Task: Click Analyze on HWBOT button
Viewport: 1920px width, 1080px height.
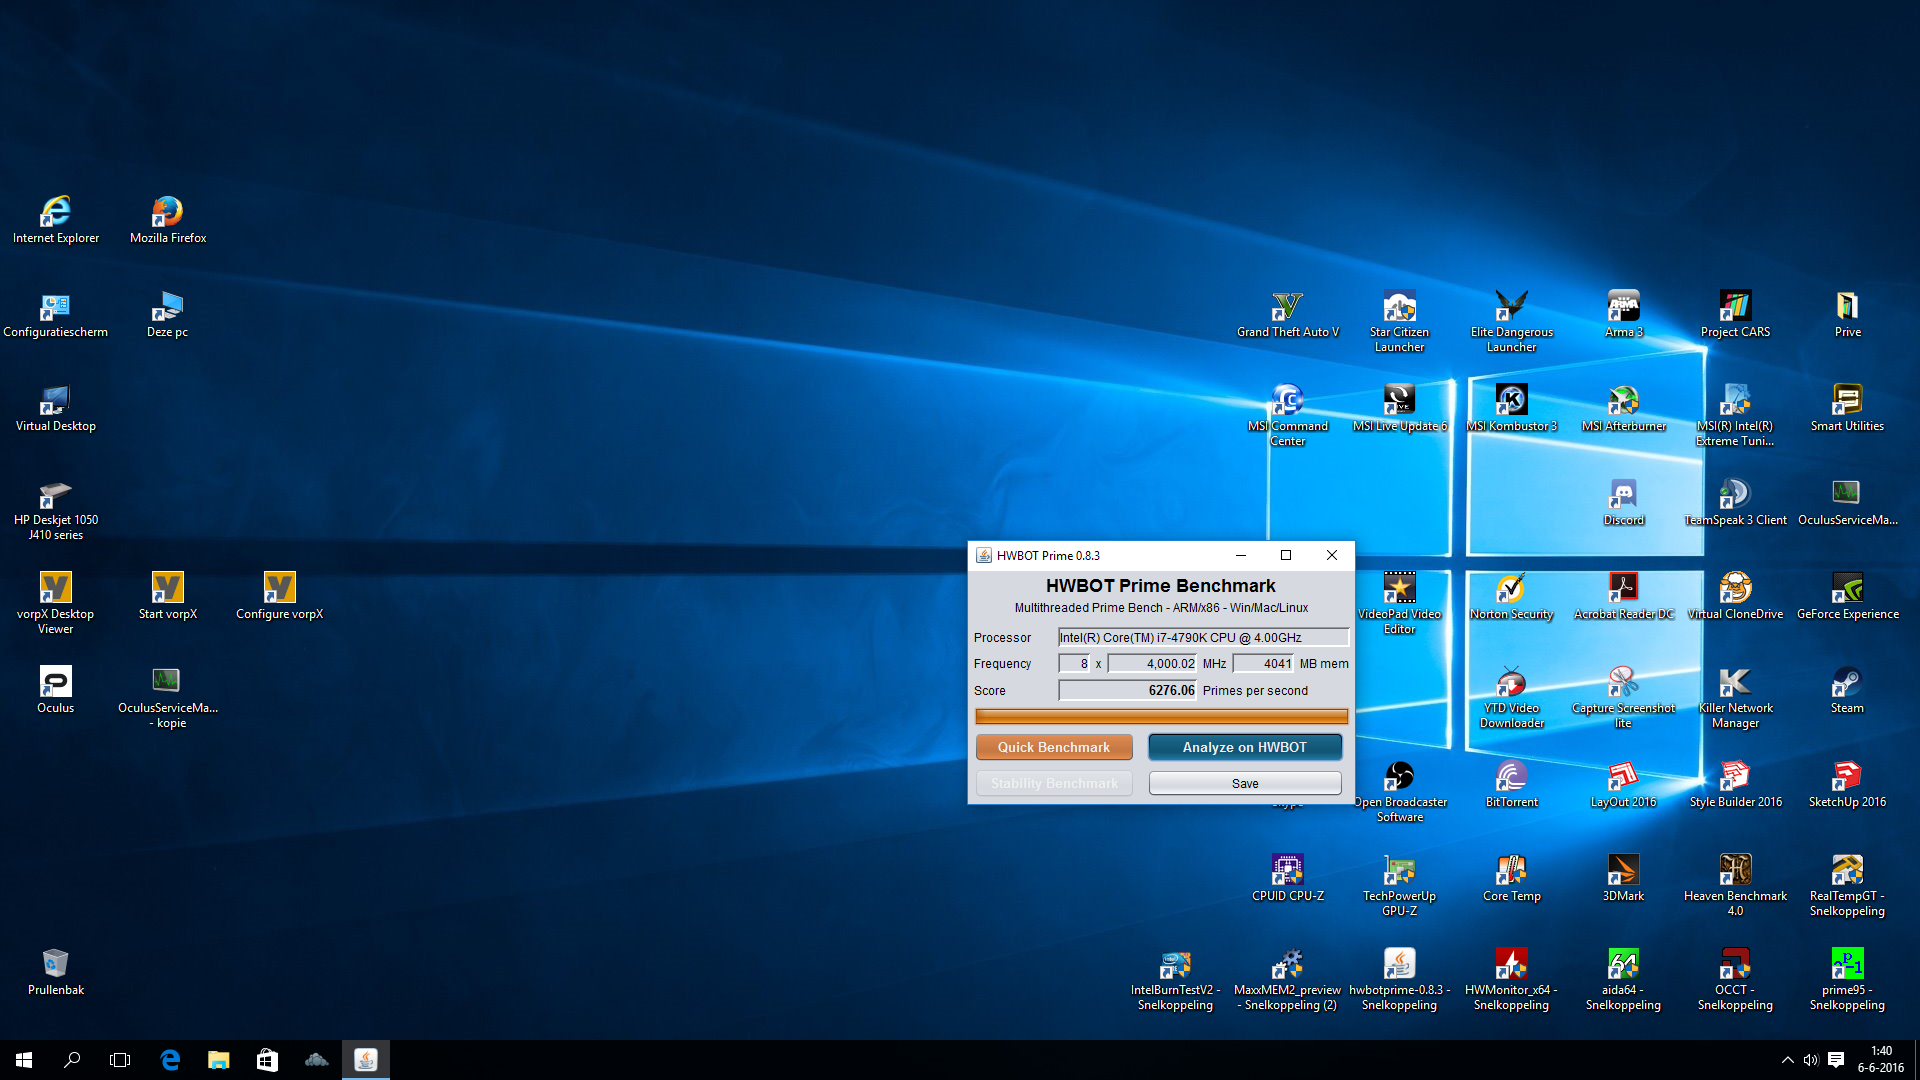Action: coord(1245,747)
